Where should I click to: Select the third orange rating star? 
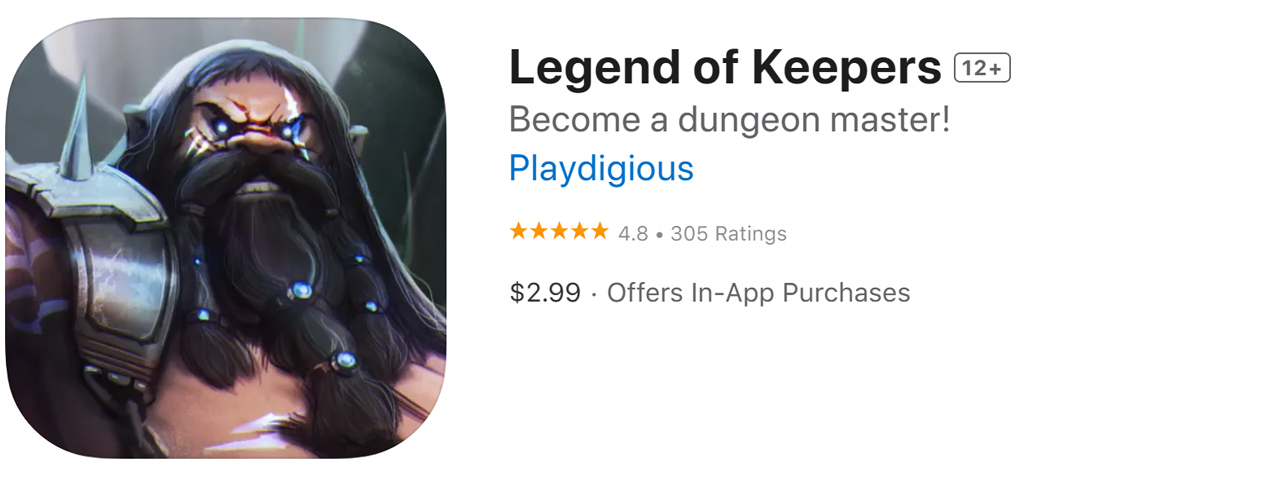(x=559, y=232)
